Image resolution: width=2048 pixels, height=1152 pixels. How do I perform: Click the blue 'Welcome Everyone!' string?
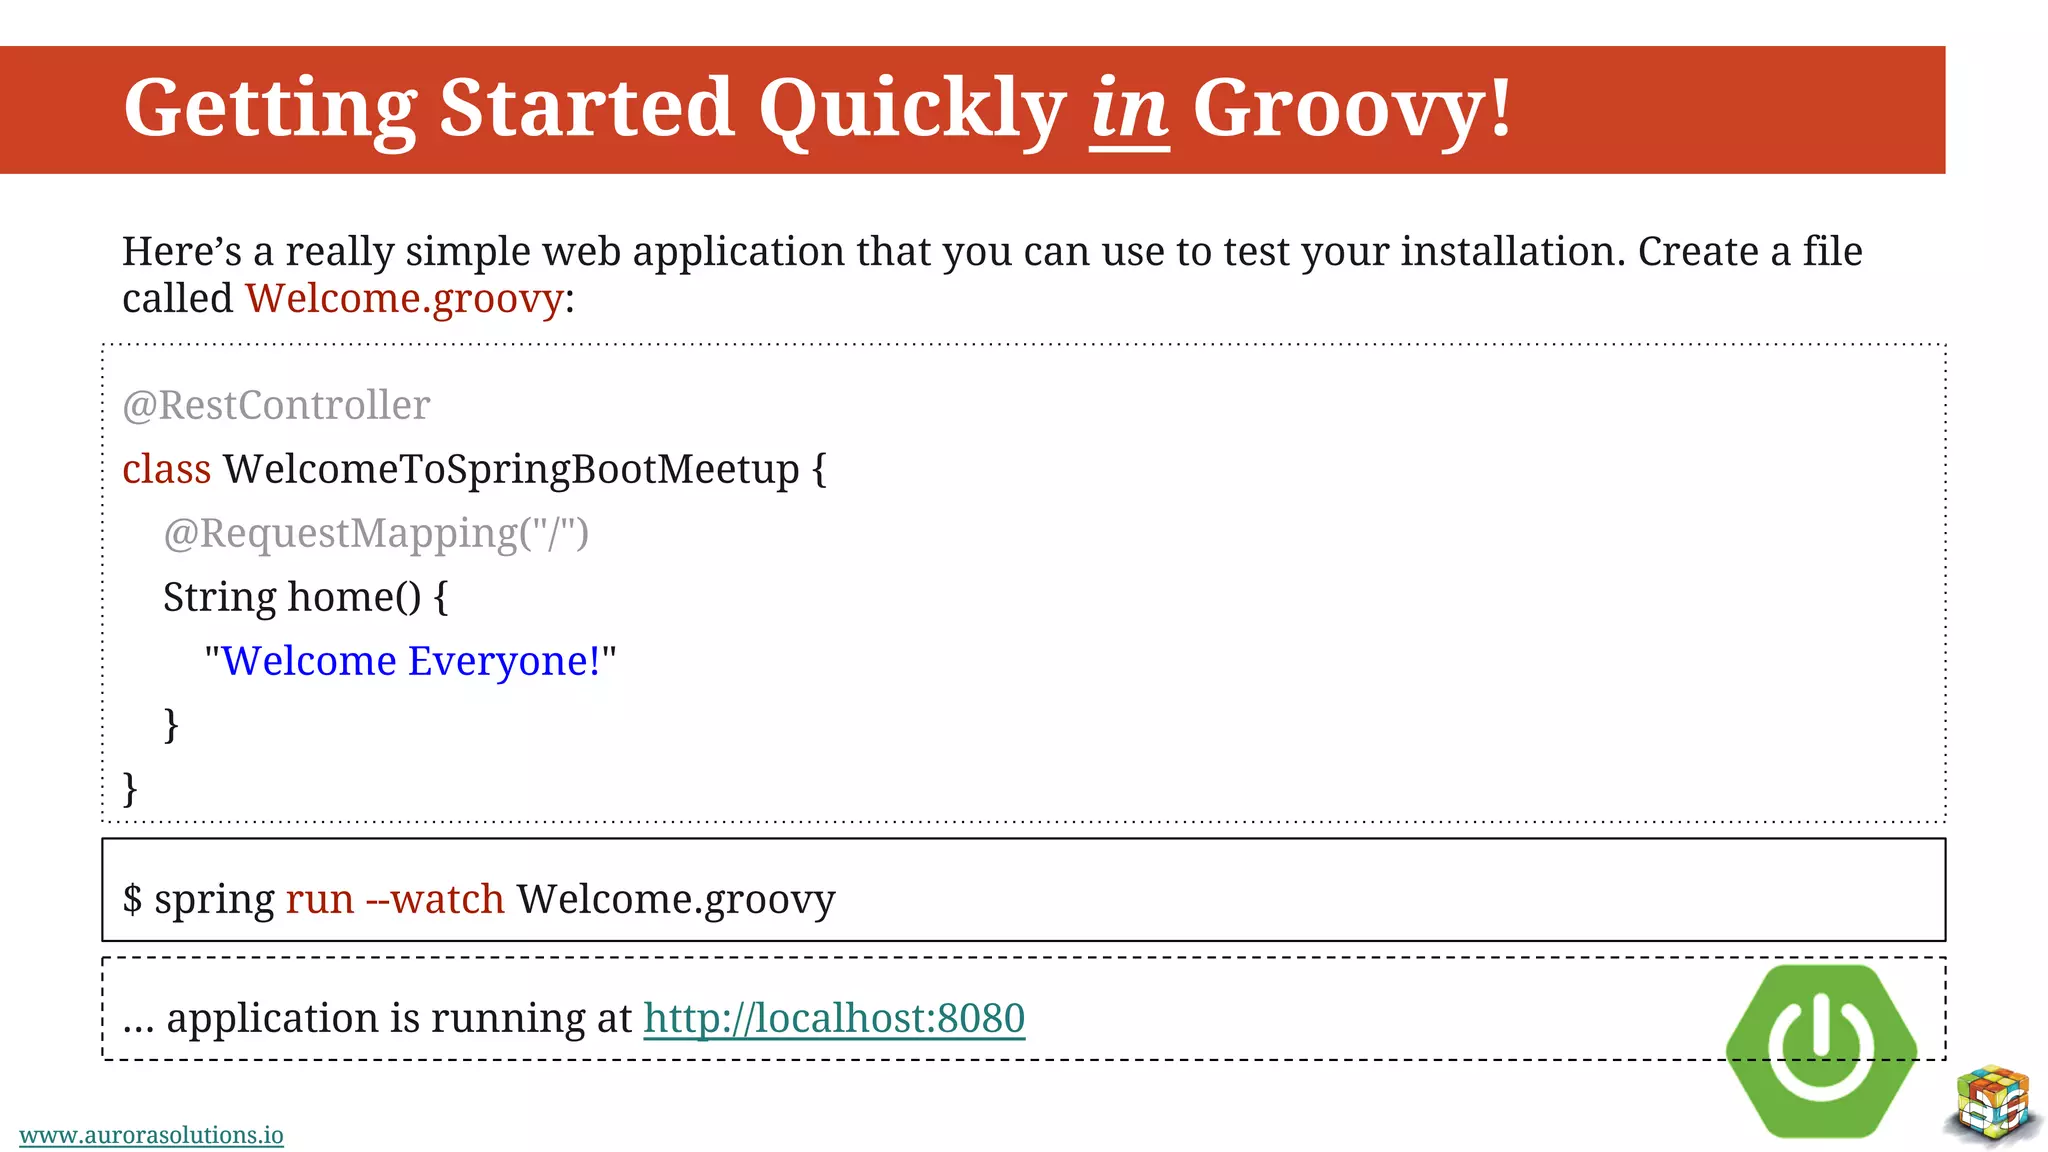pyautogui.click(x=410, y=661)
